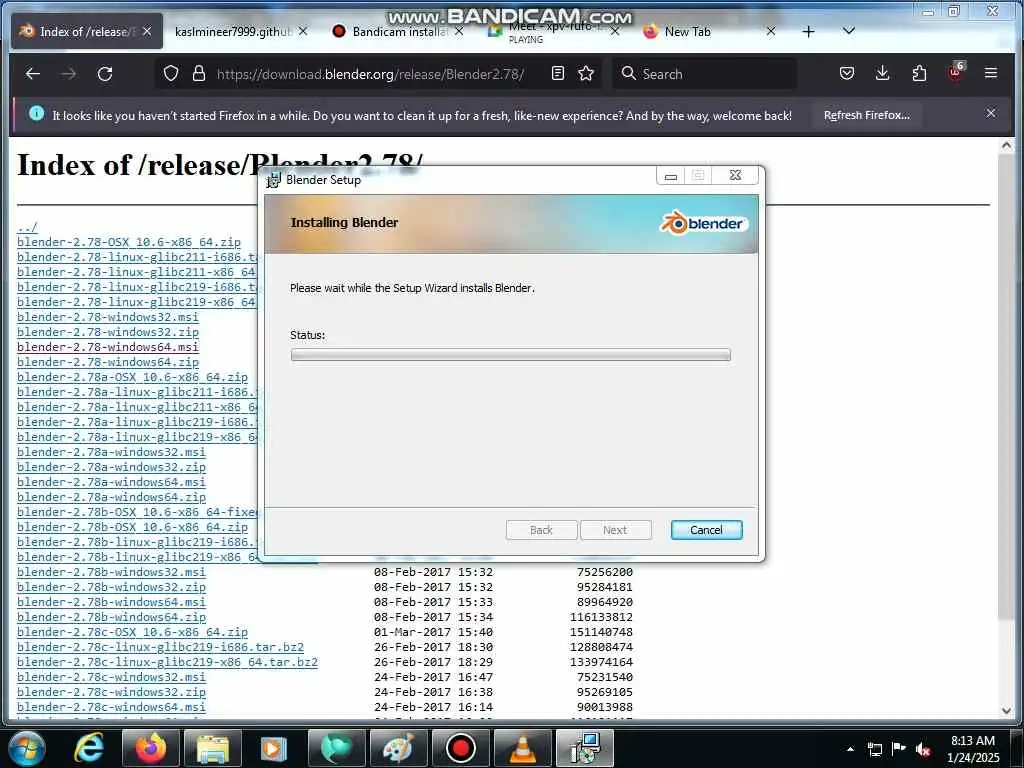The image size is (1024, 768).
Task: Go back with the Firefox back arrow
Action: 33,74
